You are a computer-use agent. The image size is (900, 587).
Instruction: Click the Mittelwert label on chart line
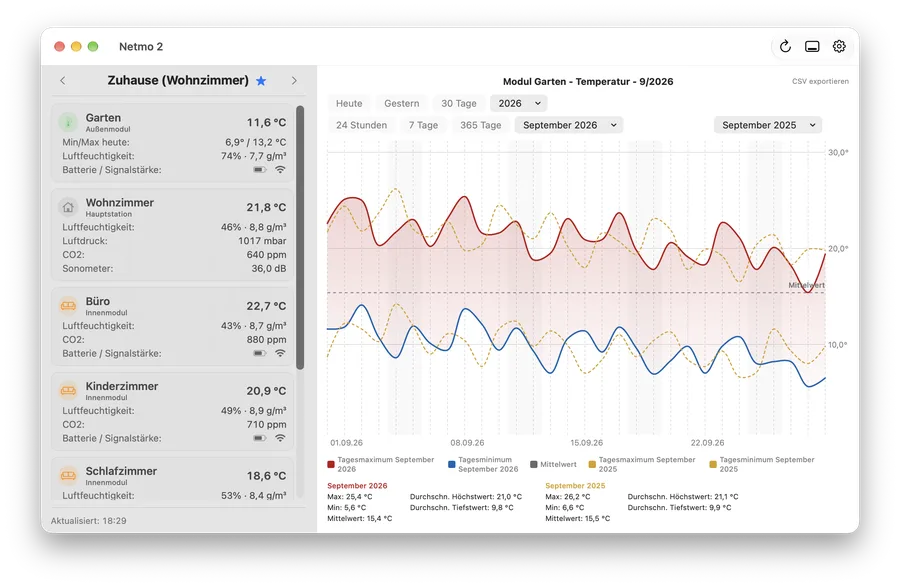(806, 285)
